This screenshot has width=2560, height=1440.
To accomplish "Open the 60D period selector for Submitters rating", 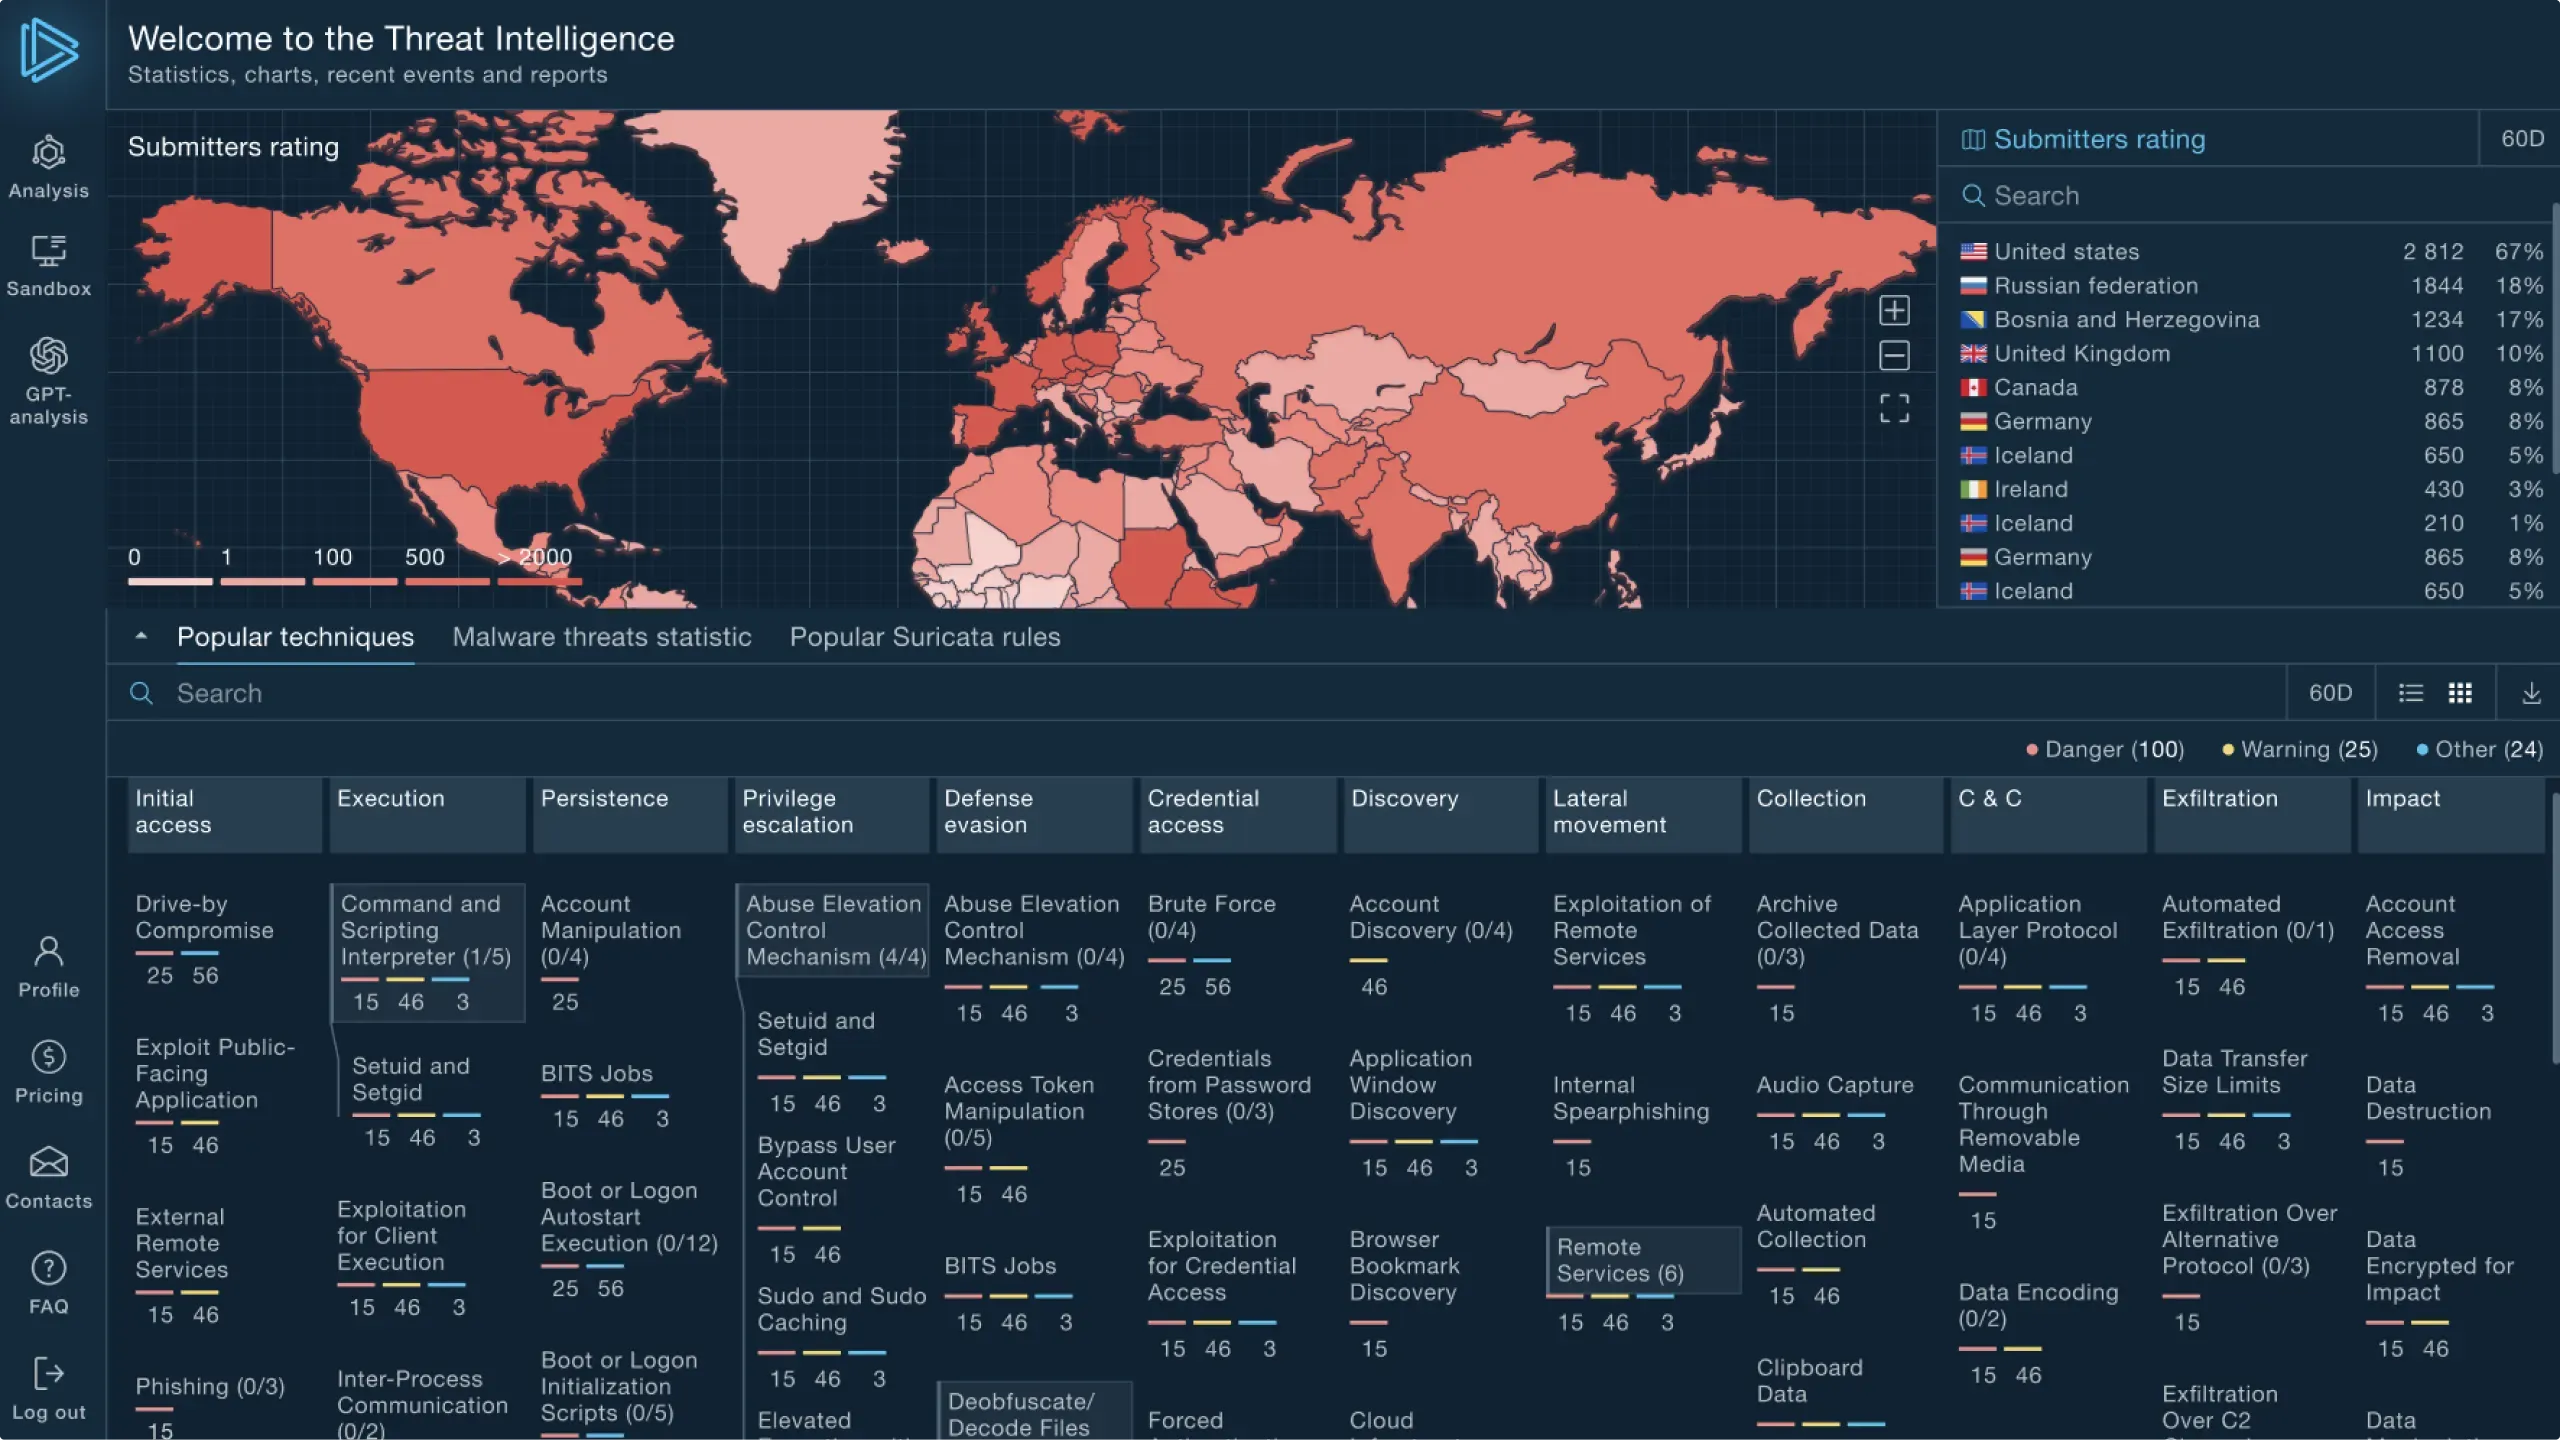I will [x=2522, y=139].
